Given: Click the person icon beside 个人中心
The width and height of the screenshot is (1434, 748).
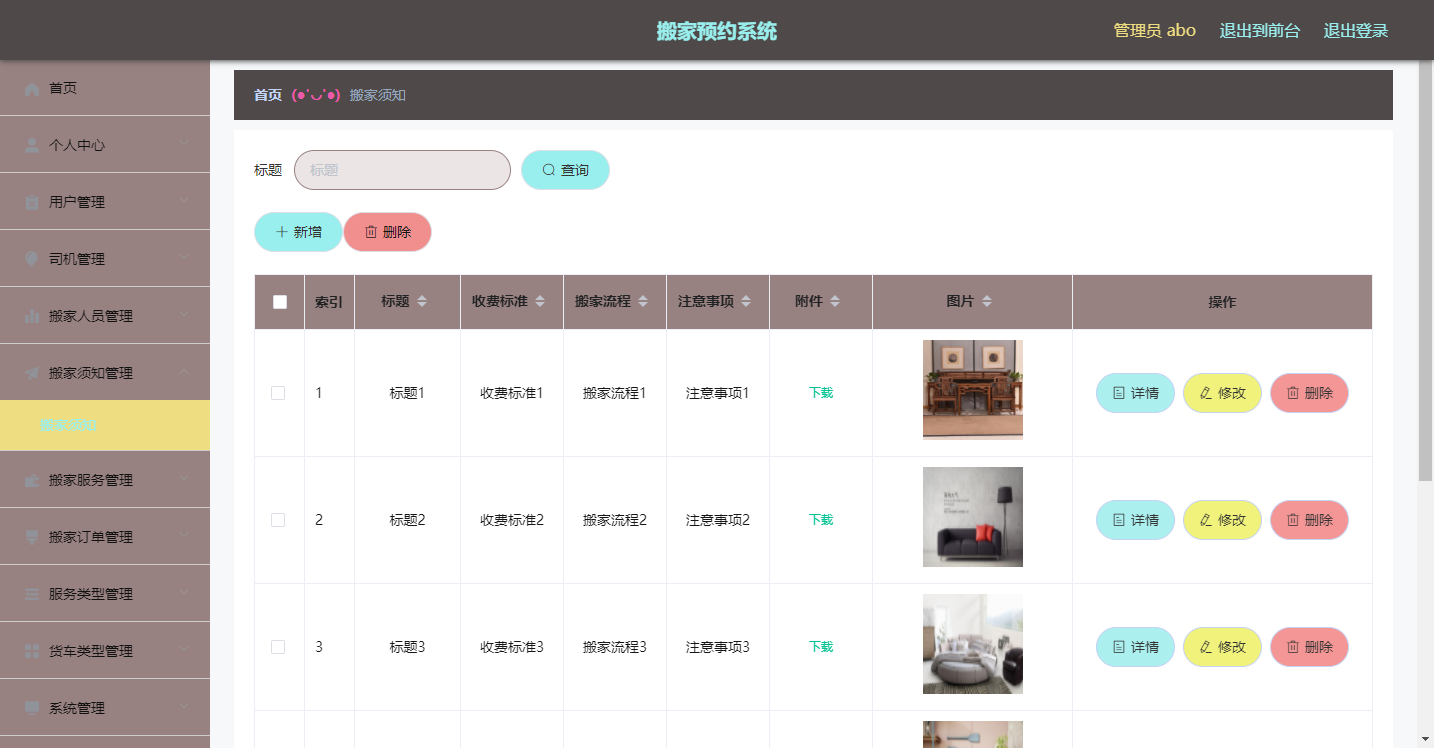Looking at the screenshot, I should pos(32,146).
